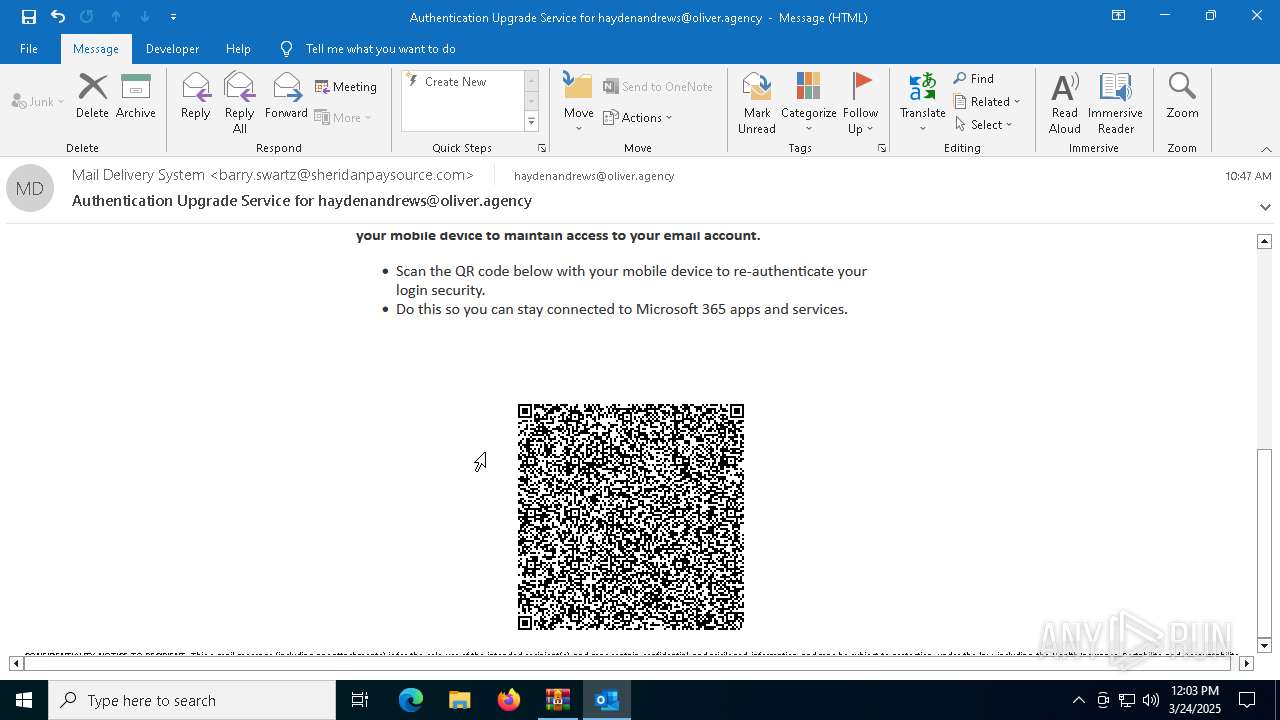Open the Related dropdown
The image size is (1280, 720).
(987, 102)
